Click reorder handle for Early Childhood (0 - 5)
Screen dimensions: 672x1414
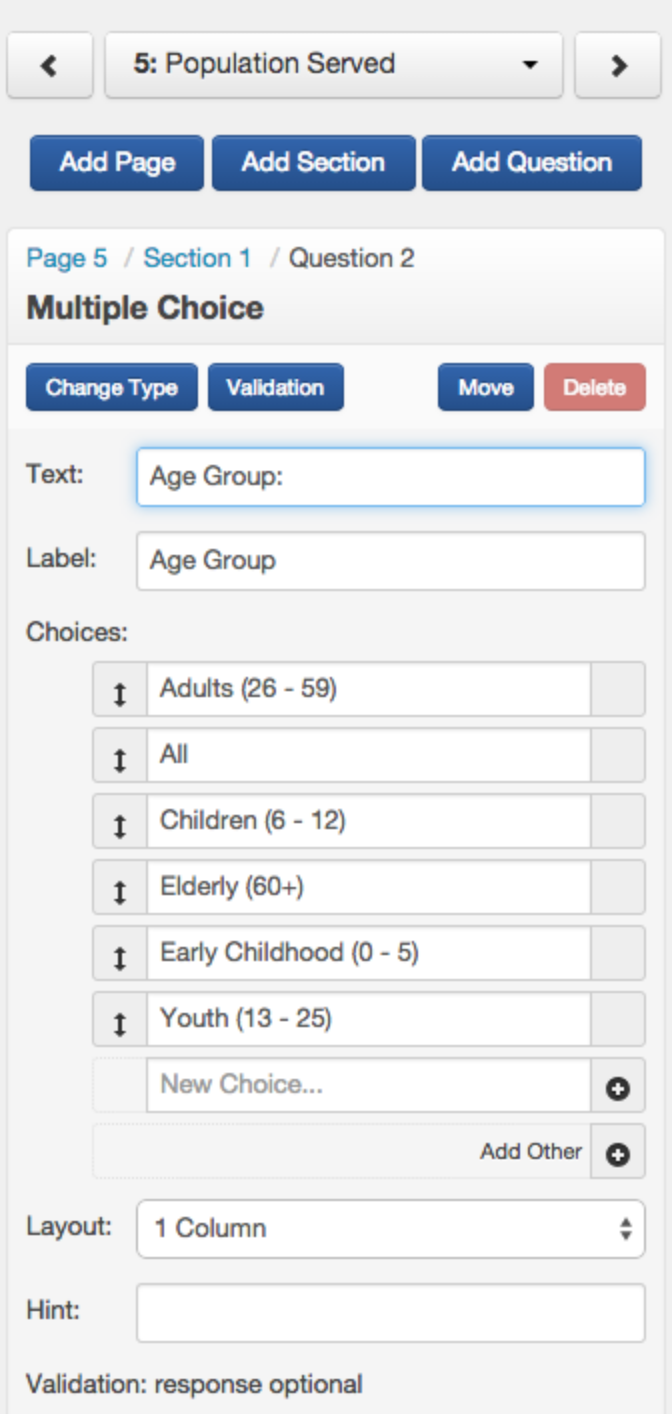[120, 953]
